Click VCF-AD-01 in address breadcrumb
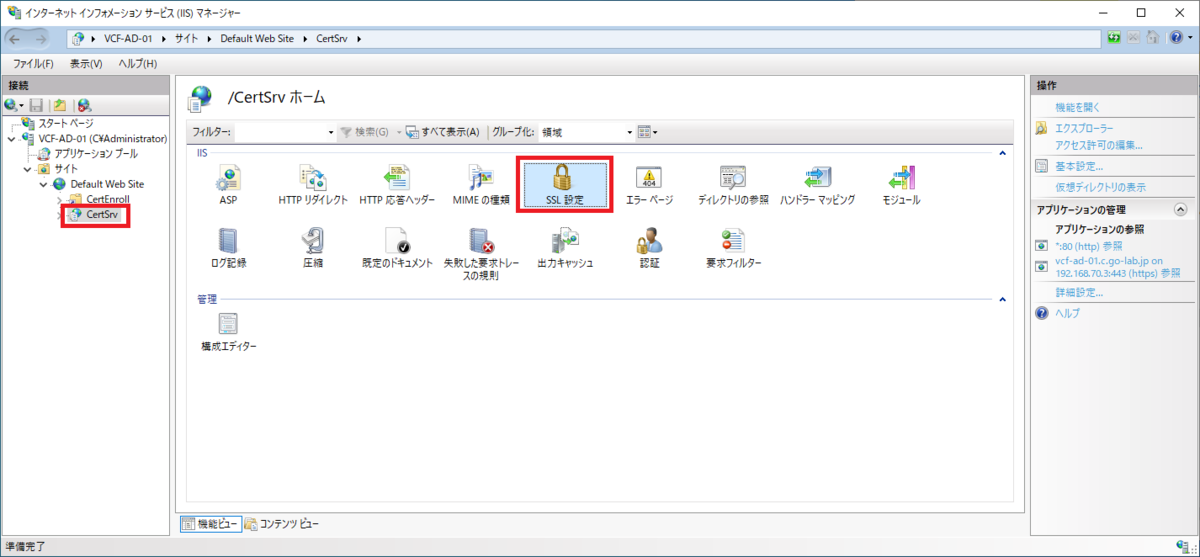1200x557 pixels. pos(127,39)
